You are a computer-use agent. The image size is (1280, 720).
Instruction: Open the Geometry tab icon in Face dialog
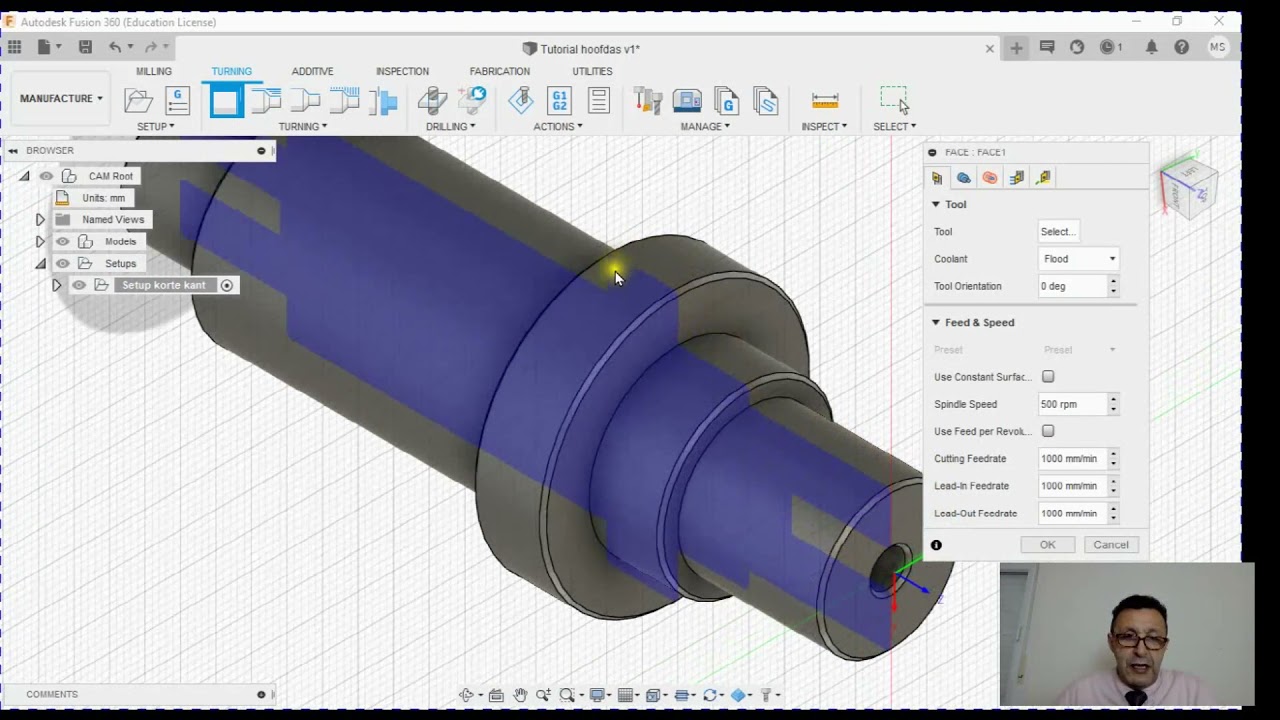[x=964, y=178]
